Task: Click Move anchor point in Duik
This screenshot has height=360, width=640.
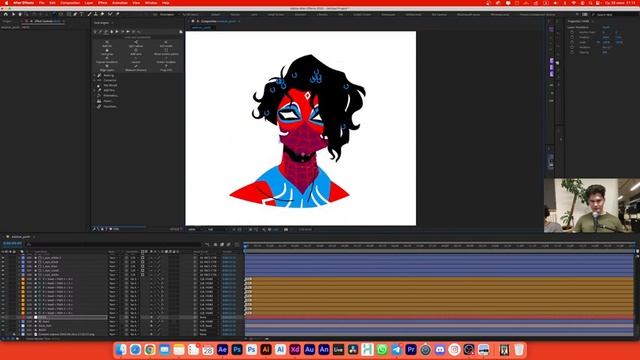Action: [166, 52]
